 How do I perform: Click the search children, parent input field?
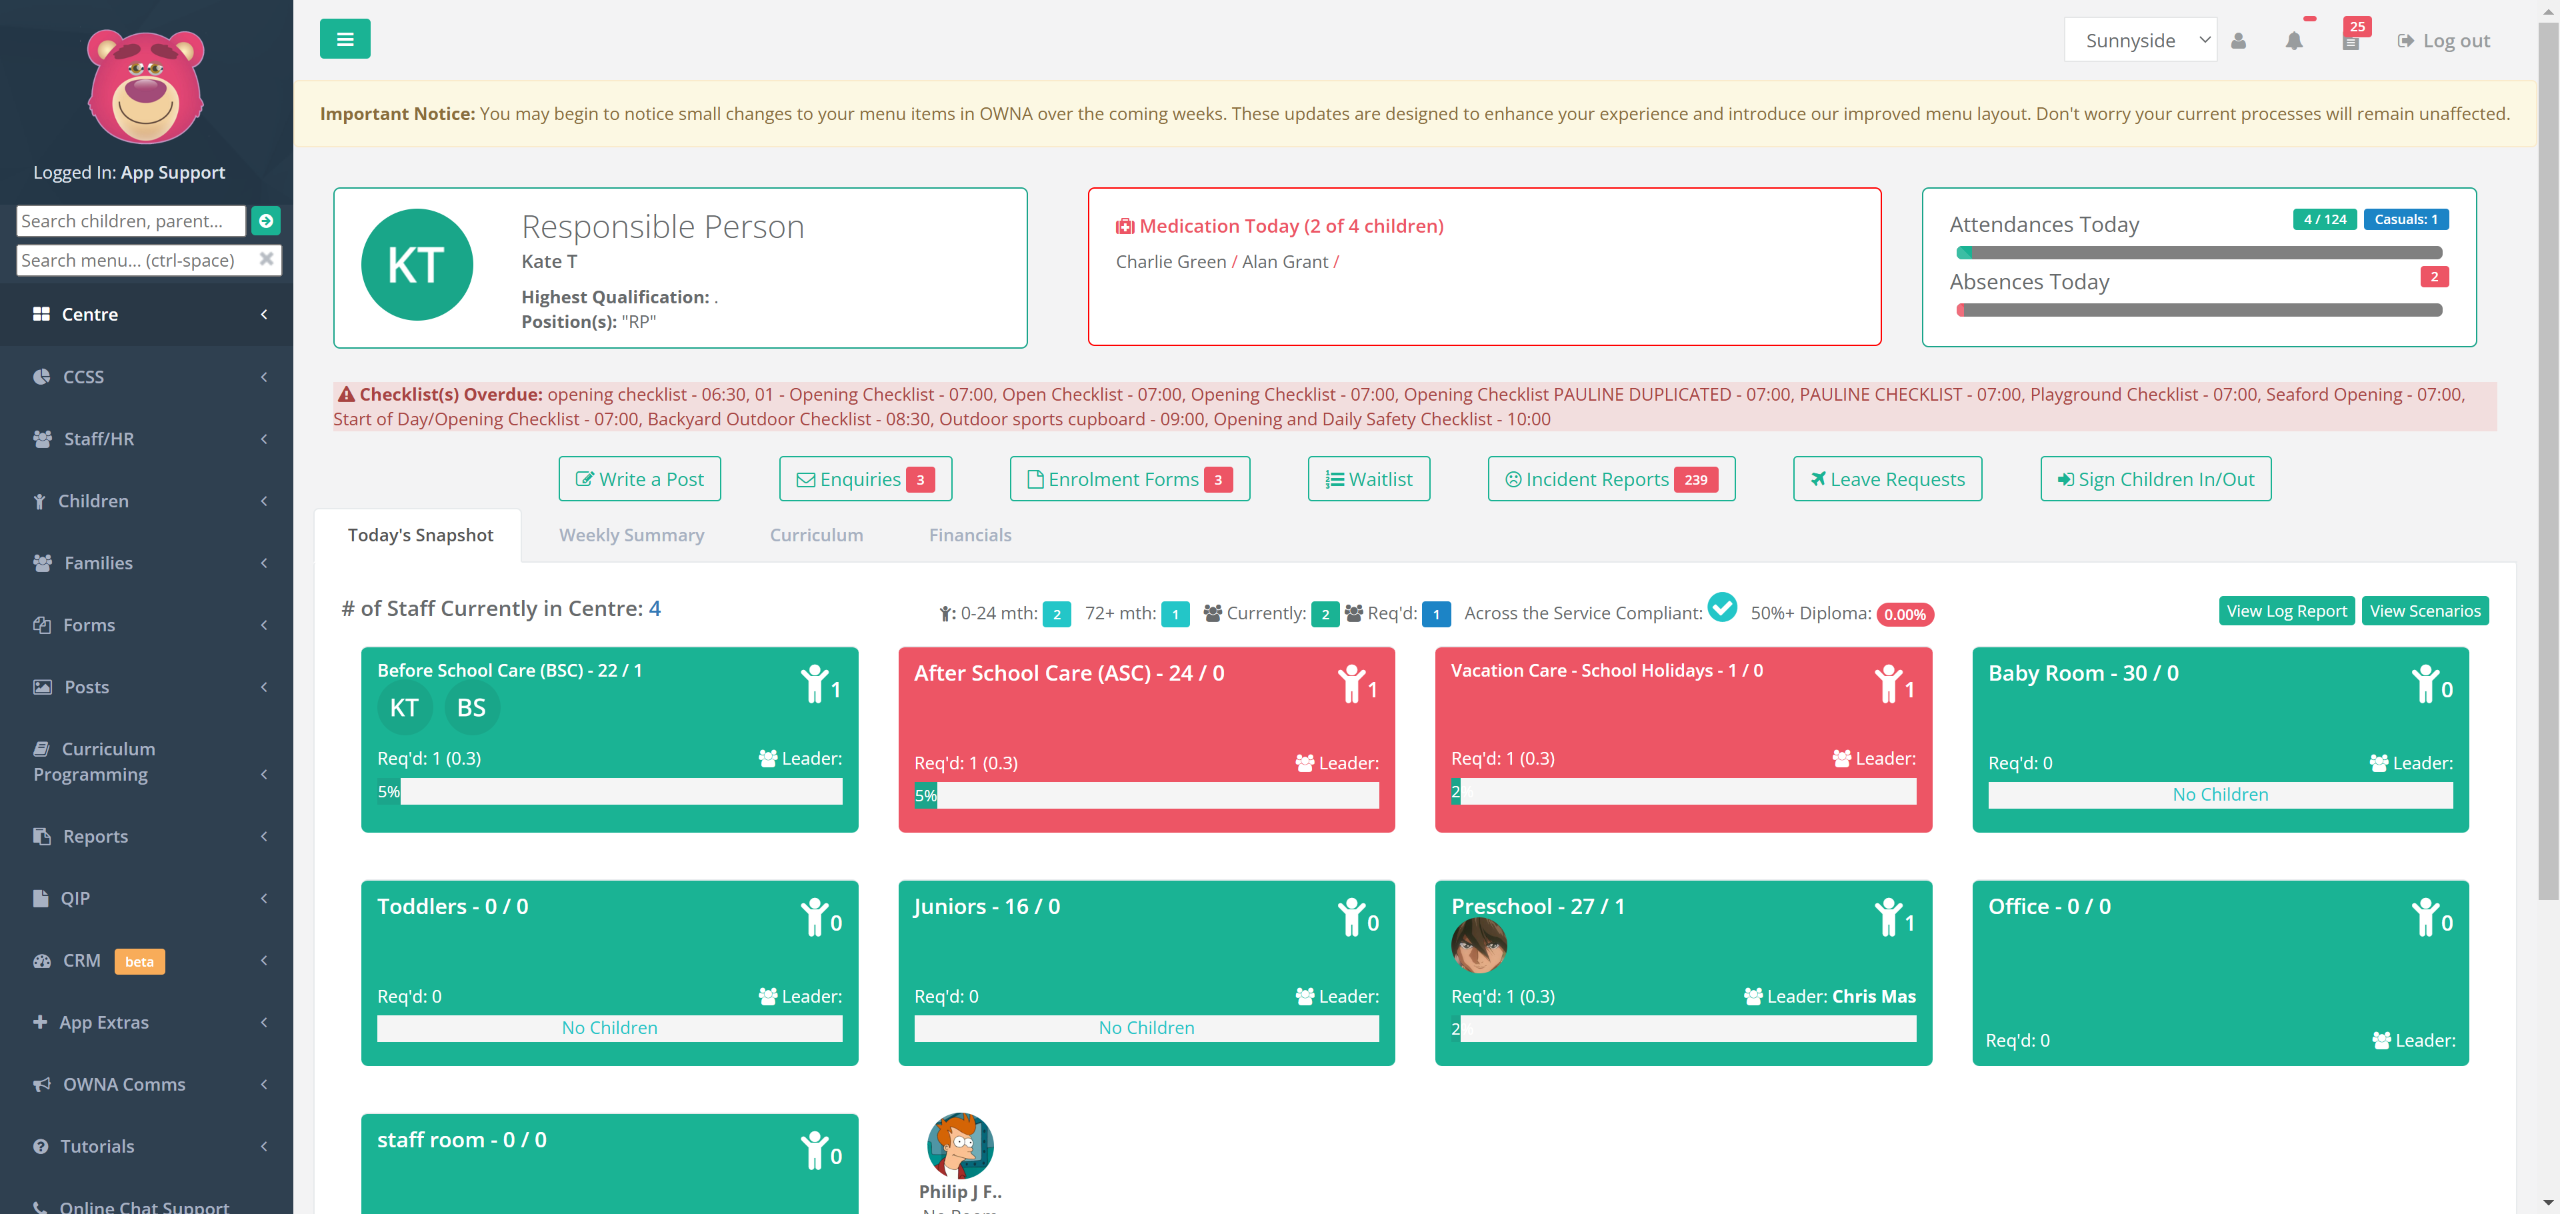click(131, 221)
